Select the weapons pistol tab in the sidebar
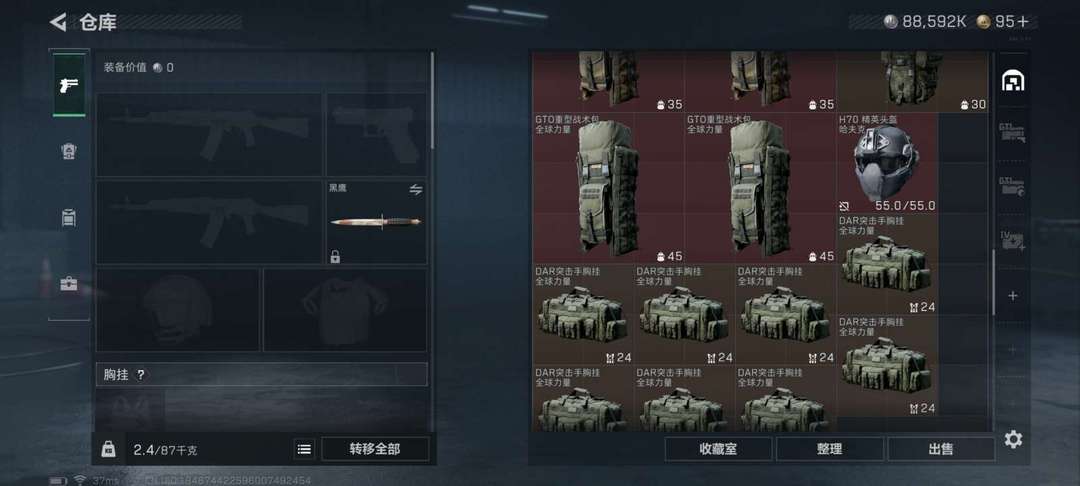 [69, 85]
